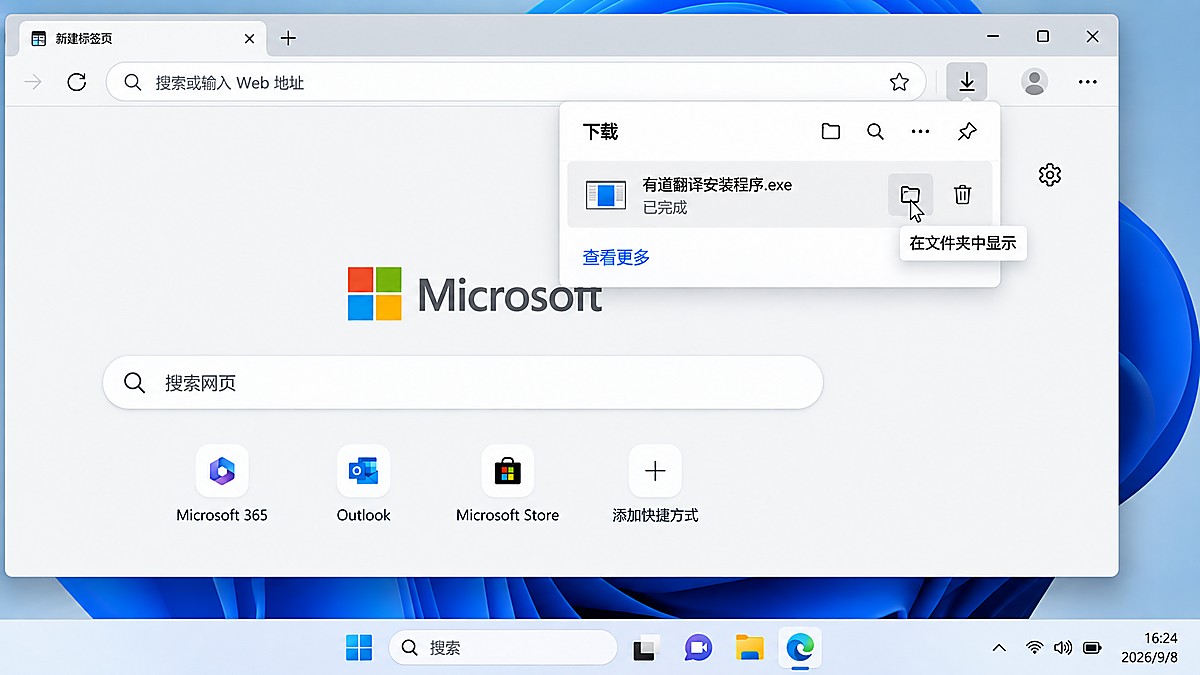1200x675 pixels.
Task: Search downloads with magnifier icon
Action: (x=875, y=131)
